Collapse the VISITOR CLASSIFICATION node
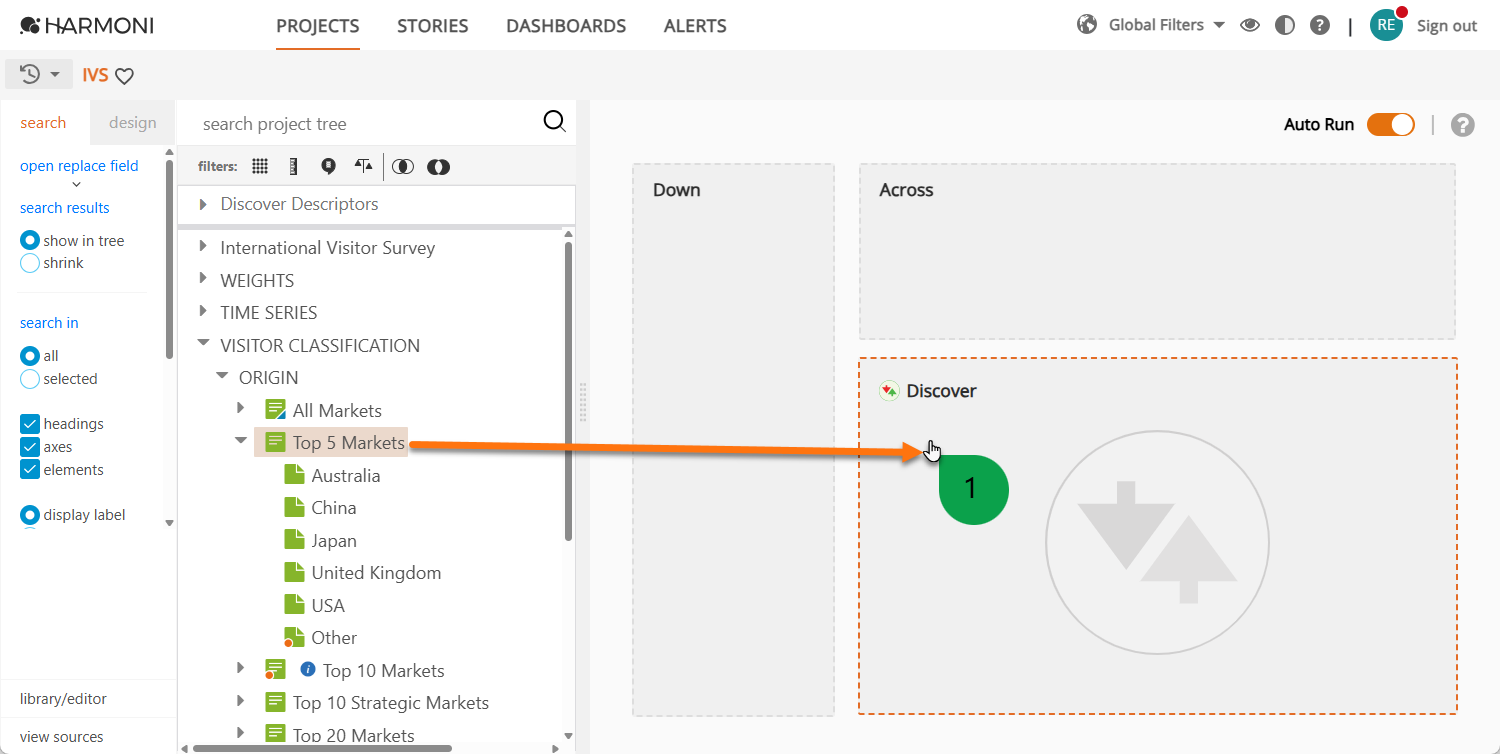 [203, 344]
